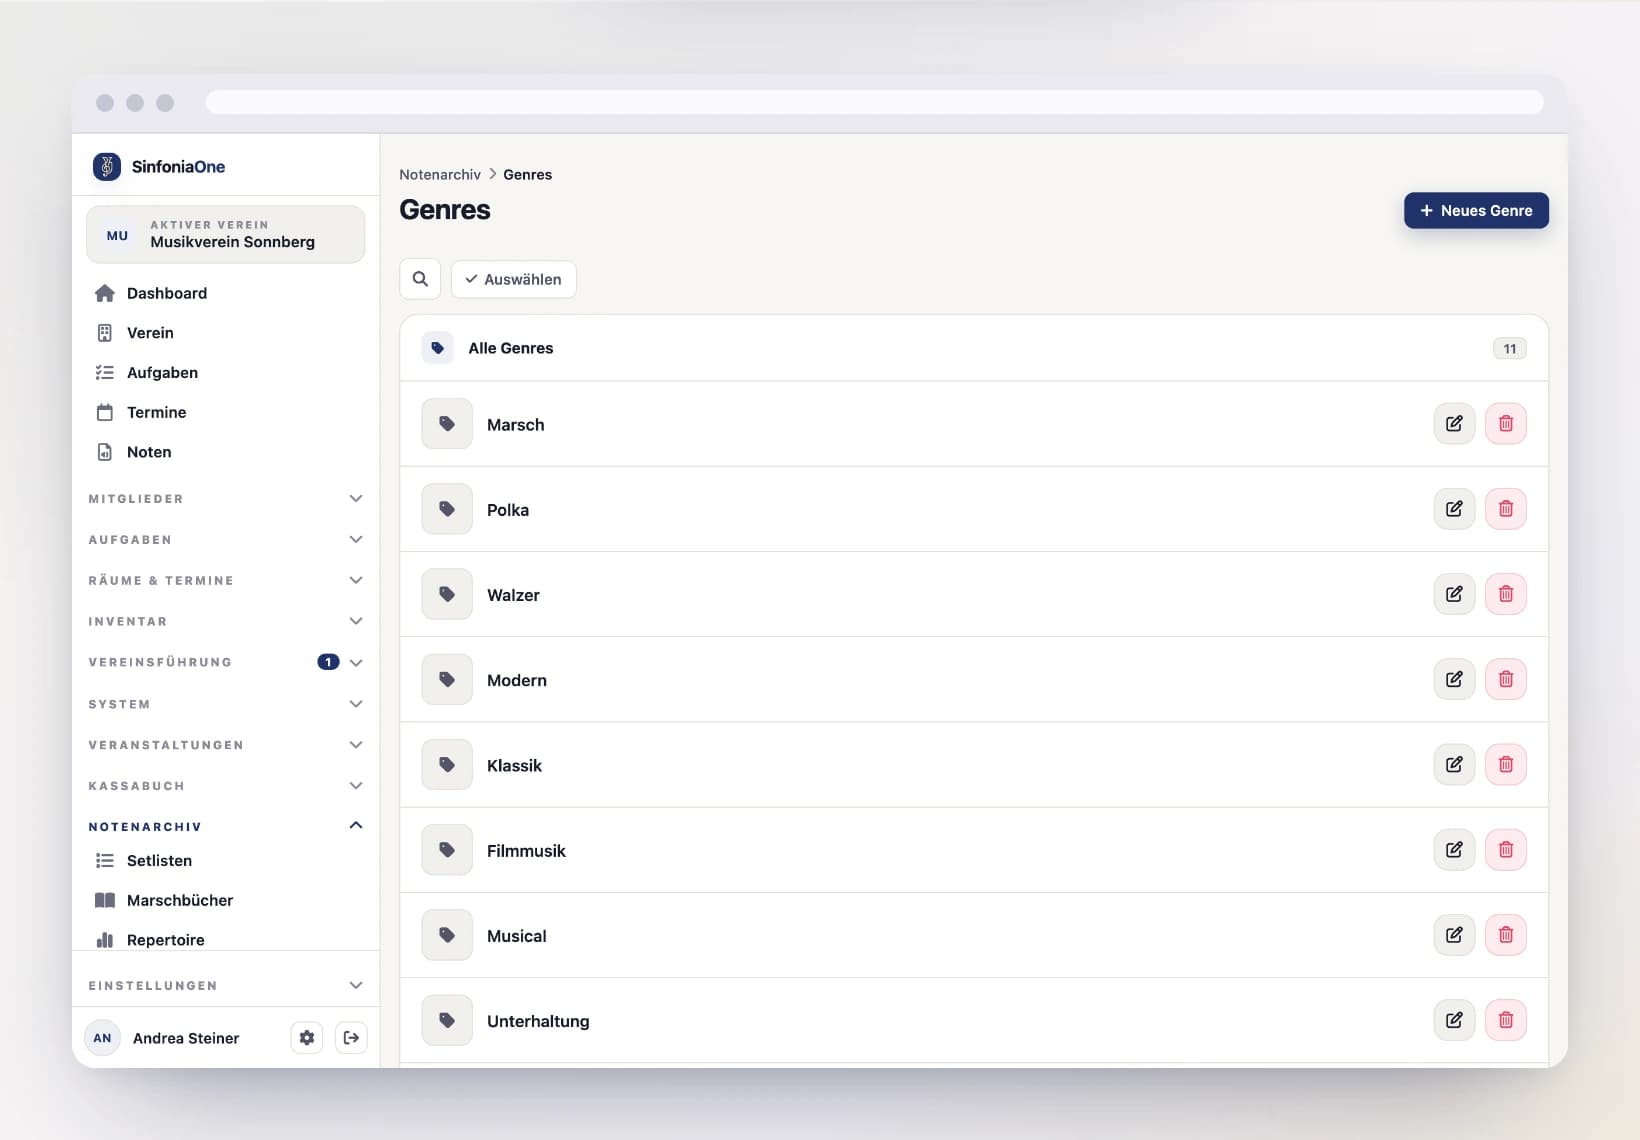Delete the Musical genre
Screen dimensions: 1640x1140
click(1505, 935)
